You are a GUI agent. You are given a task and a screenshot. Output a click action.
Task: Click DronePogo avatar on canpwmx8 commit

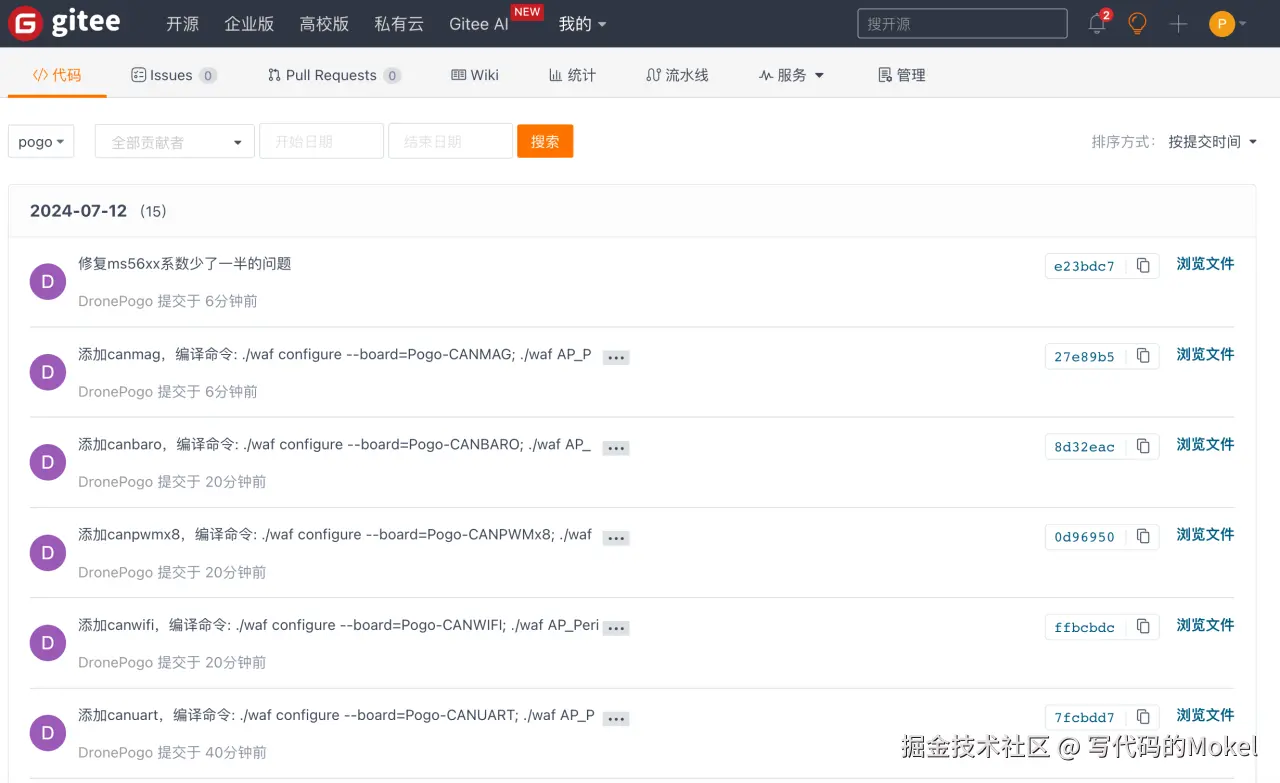point(48,553)
